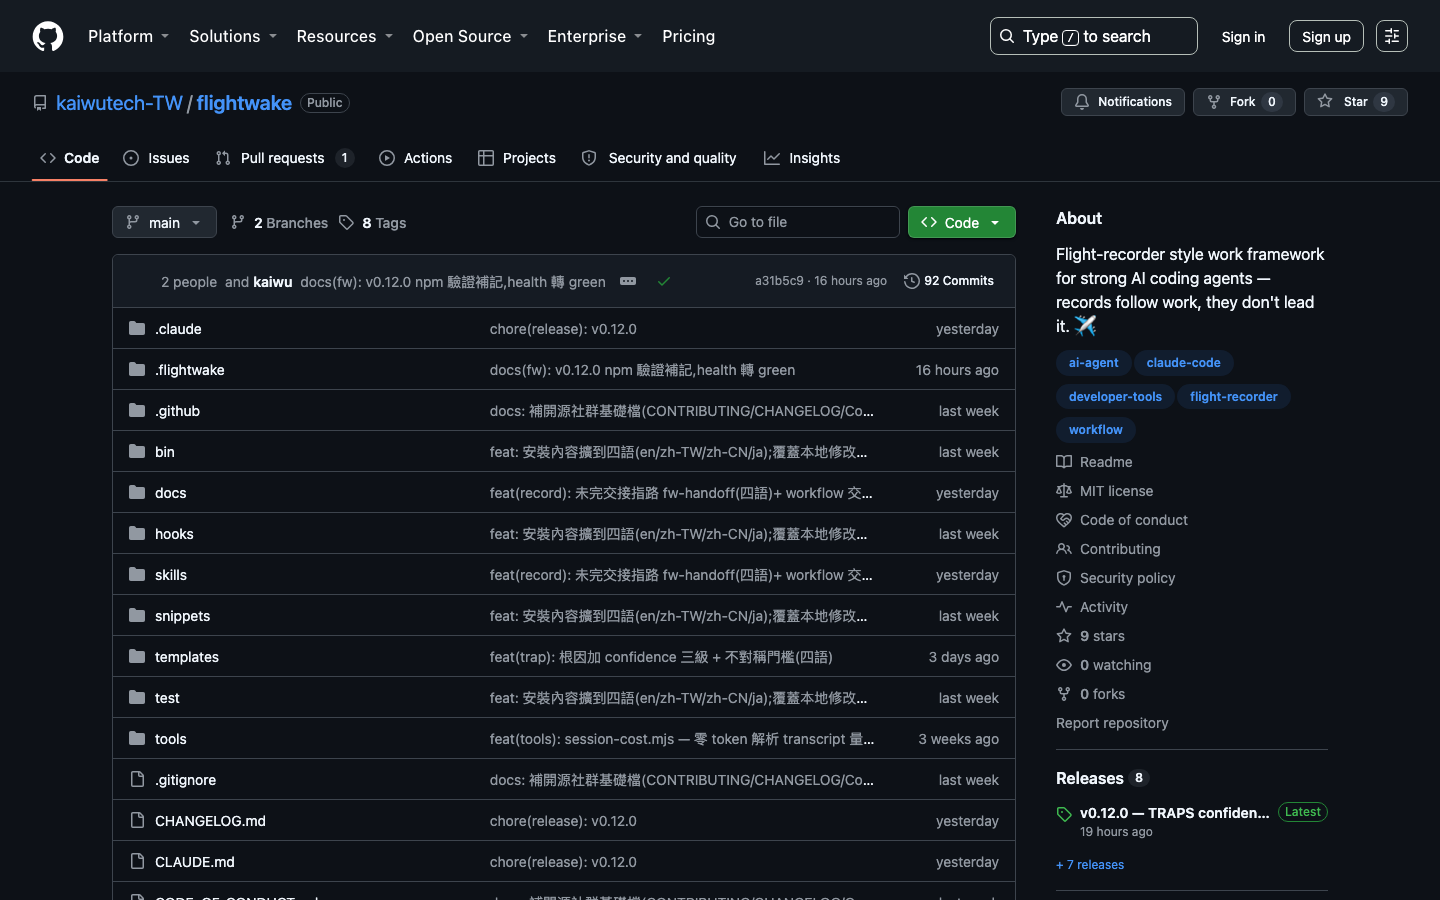Viewport: 1440px width, 900px height.
Task: Open the flightwake repository name link
Action: (x=244, y=103)
